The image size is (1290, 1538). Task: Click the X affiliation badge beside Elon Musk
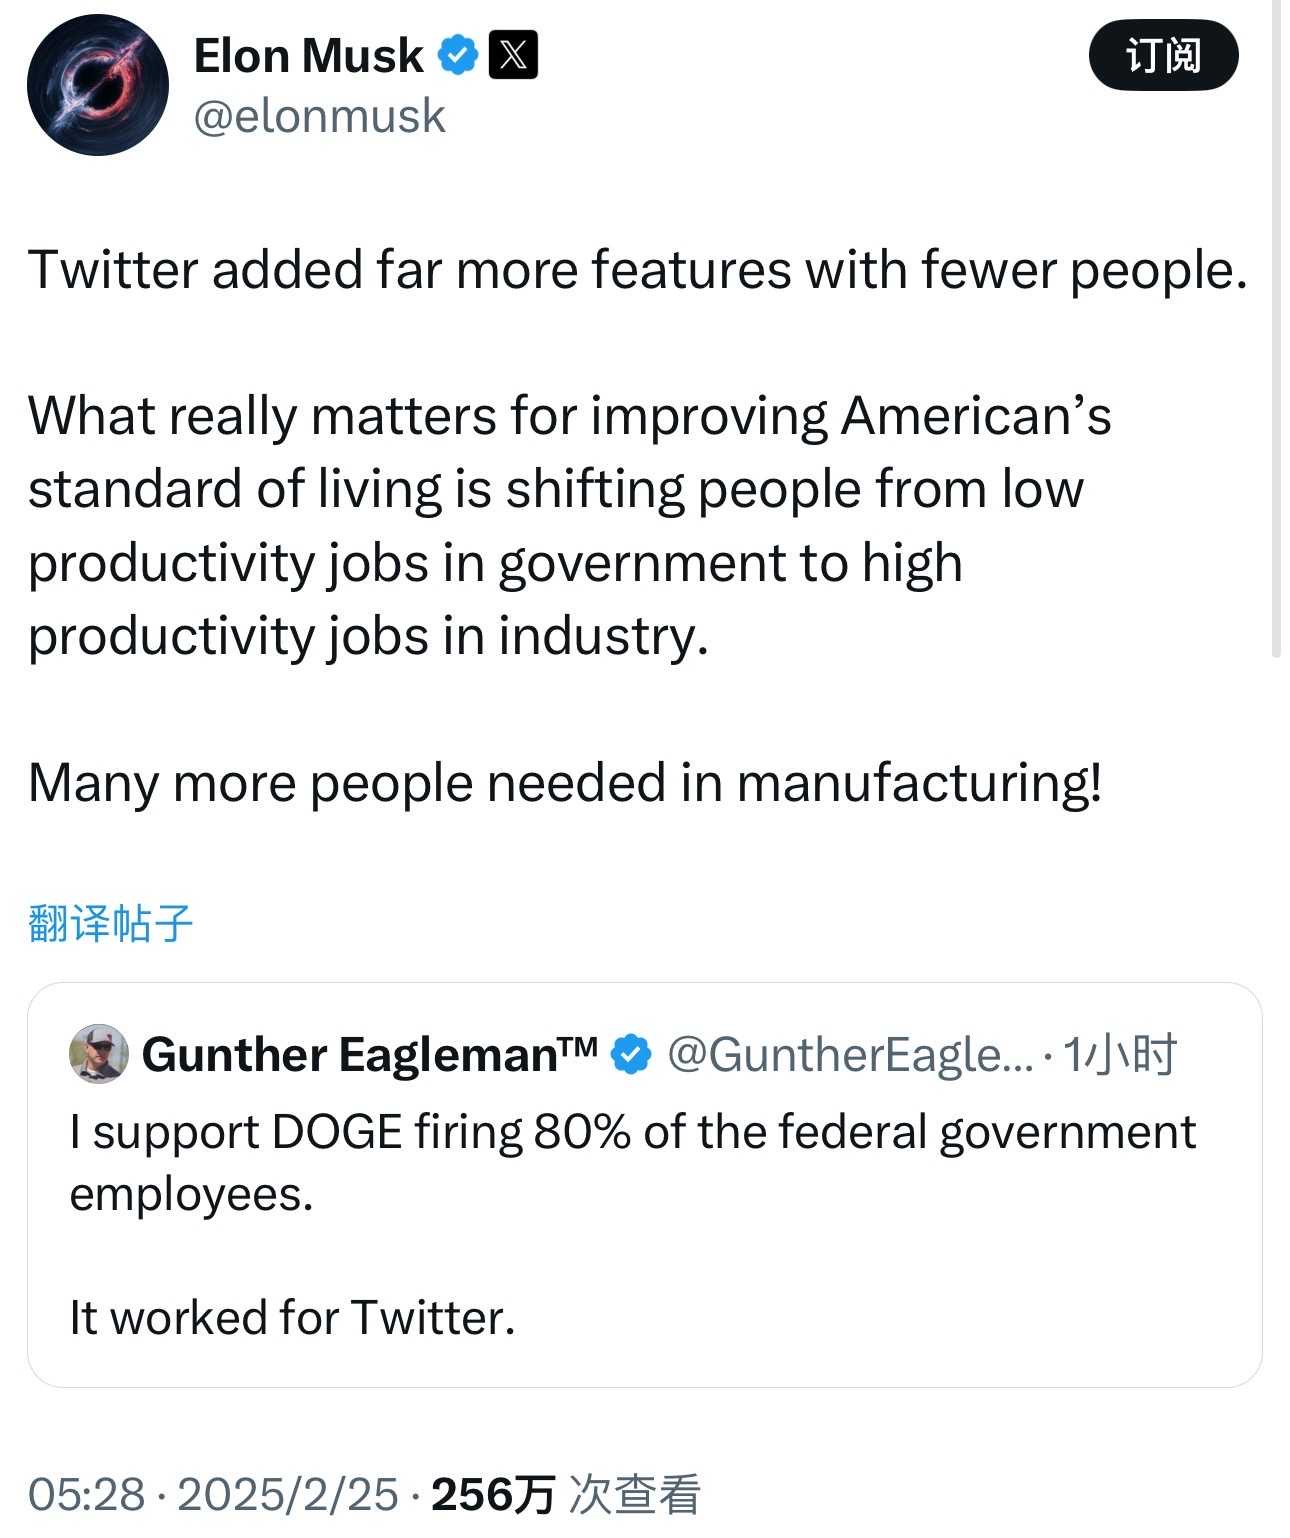tap(513, 55)
